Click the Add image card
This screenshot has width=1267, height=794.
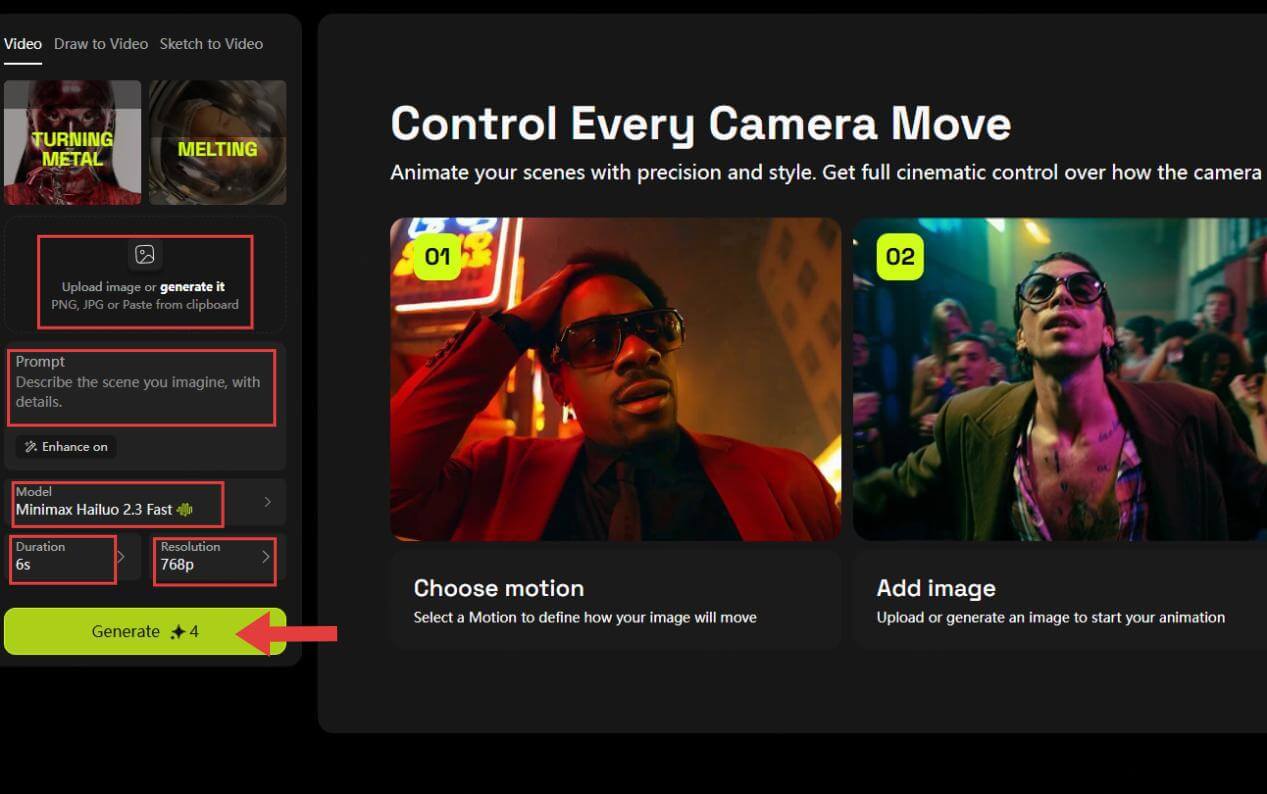(1060, 600)
